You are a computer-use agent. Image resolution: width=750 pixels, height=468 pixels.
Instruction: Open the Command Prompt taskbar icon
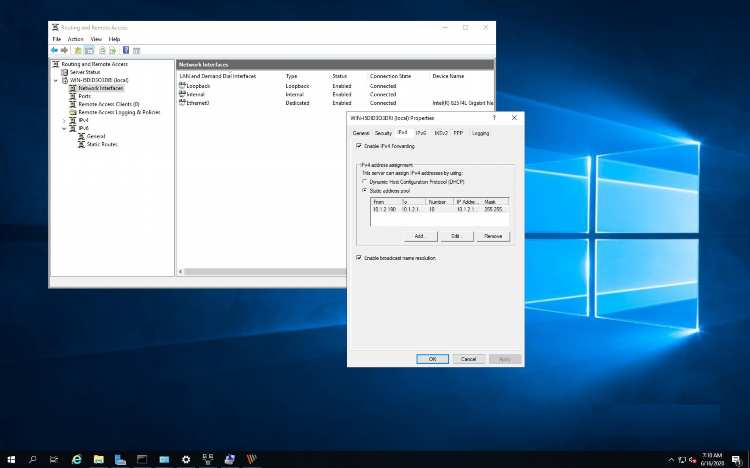coord(142,459)
